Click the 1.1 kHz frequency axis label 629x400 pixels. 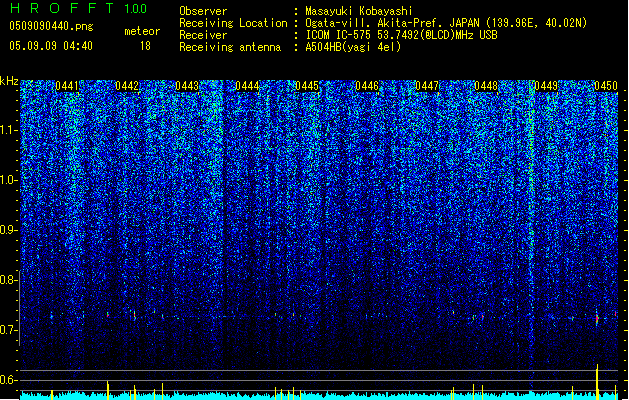click(9, 130)
